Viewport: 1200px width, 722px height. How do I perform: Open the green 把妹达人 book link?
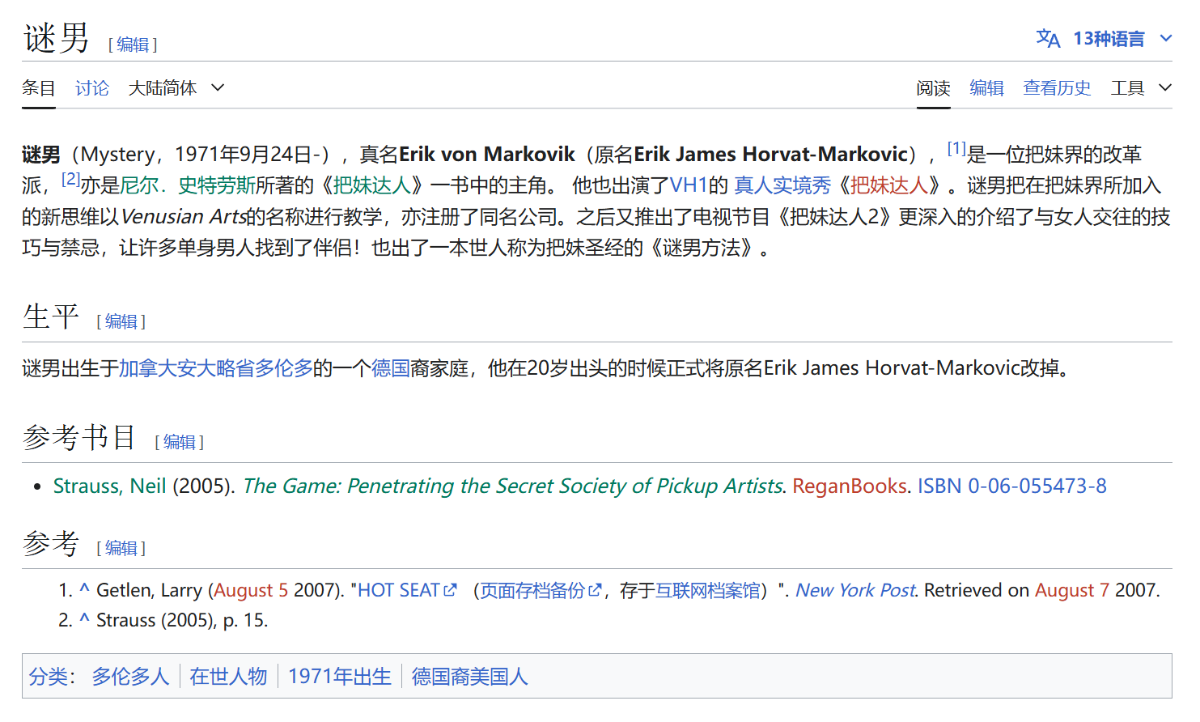[371, 185]
